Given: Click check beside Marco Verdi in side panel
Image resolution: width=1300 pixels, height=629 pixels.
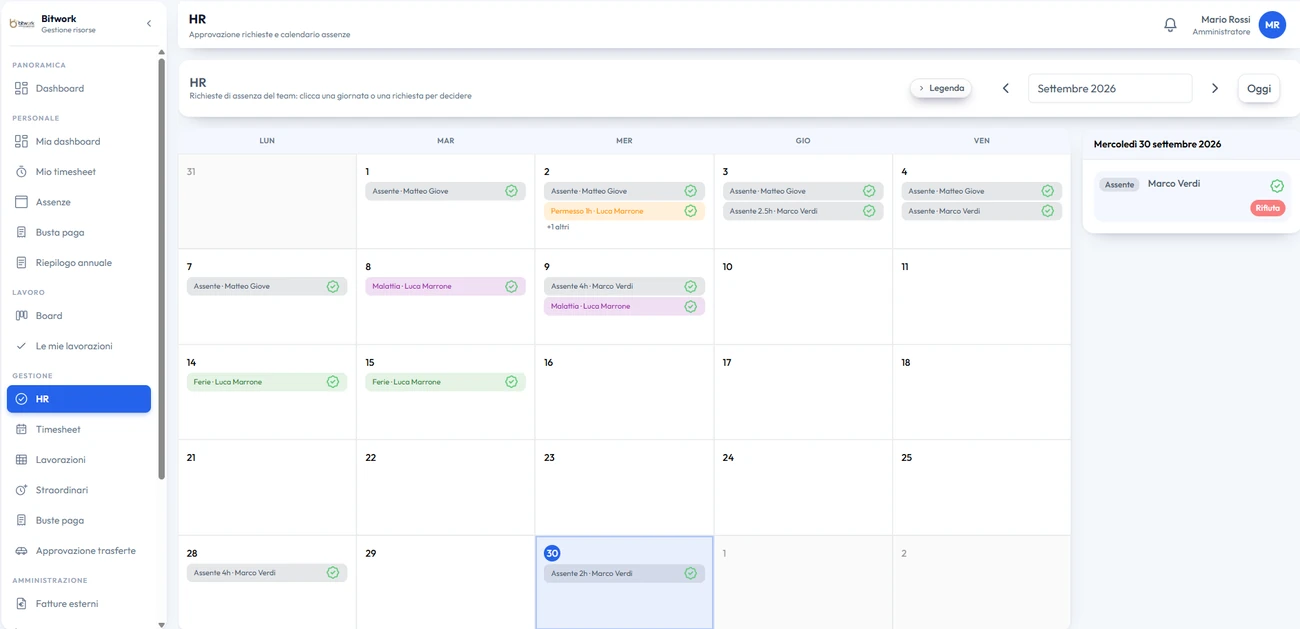Looking at the screenshot, I should click(1277, 186).
